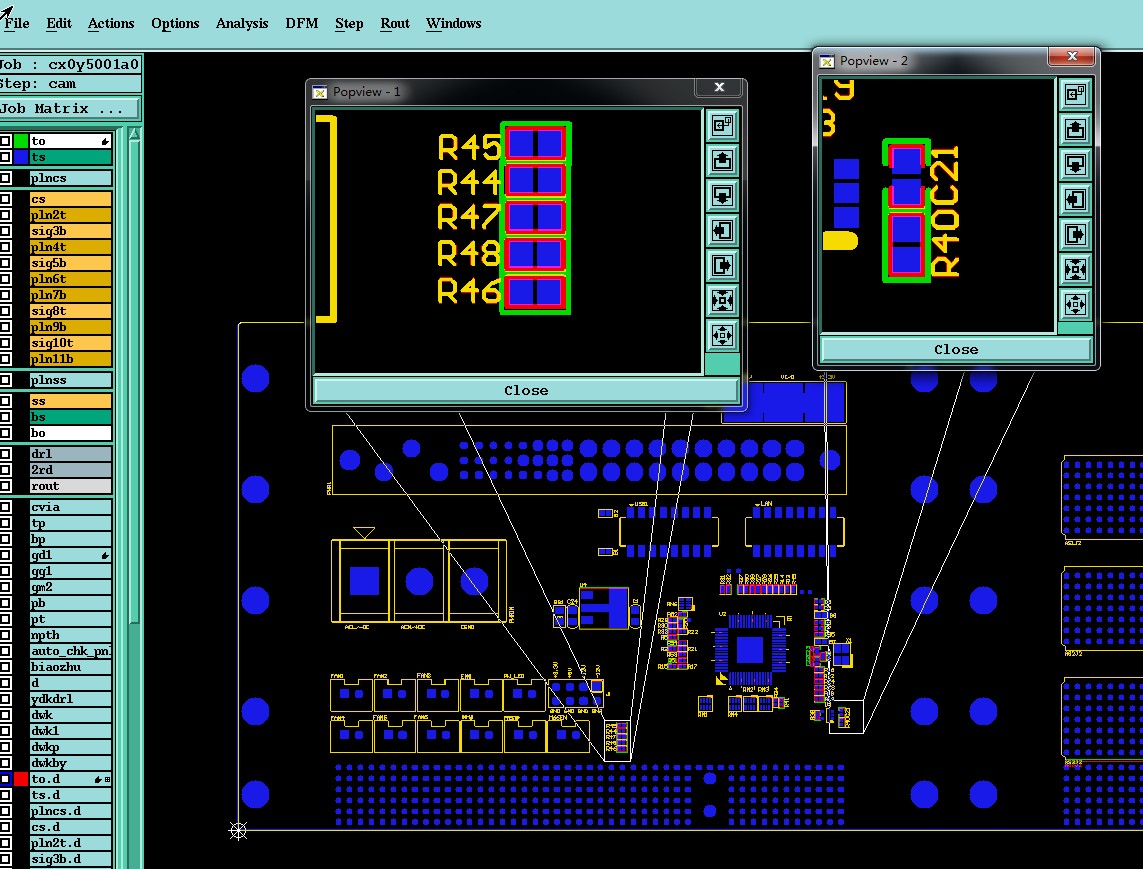Toggle the checkbox for layer to.d
Viewport: 1143px width, 869px height.
pos(5,779)
